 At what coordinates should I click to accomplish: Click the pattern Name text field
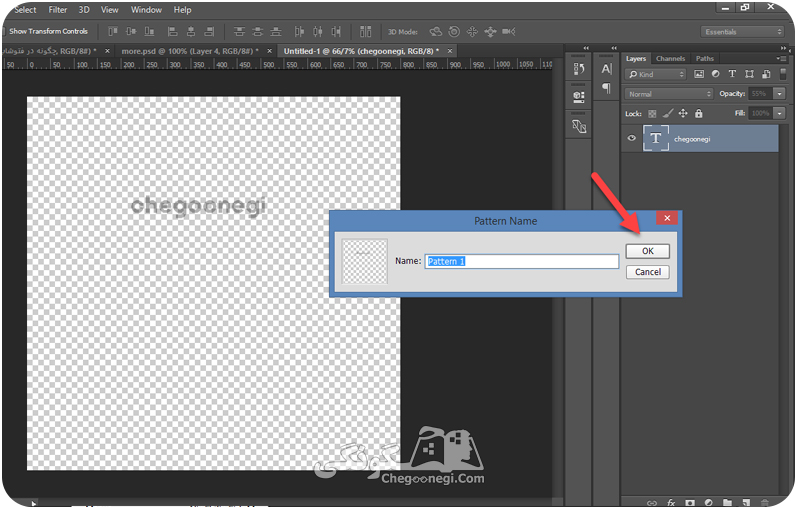click(x=522, y=261)
